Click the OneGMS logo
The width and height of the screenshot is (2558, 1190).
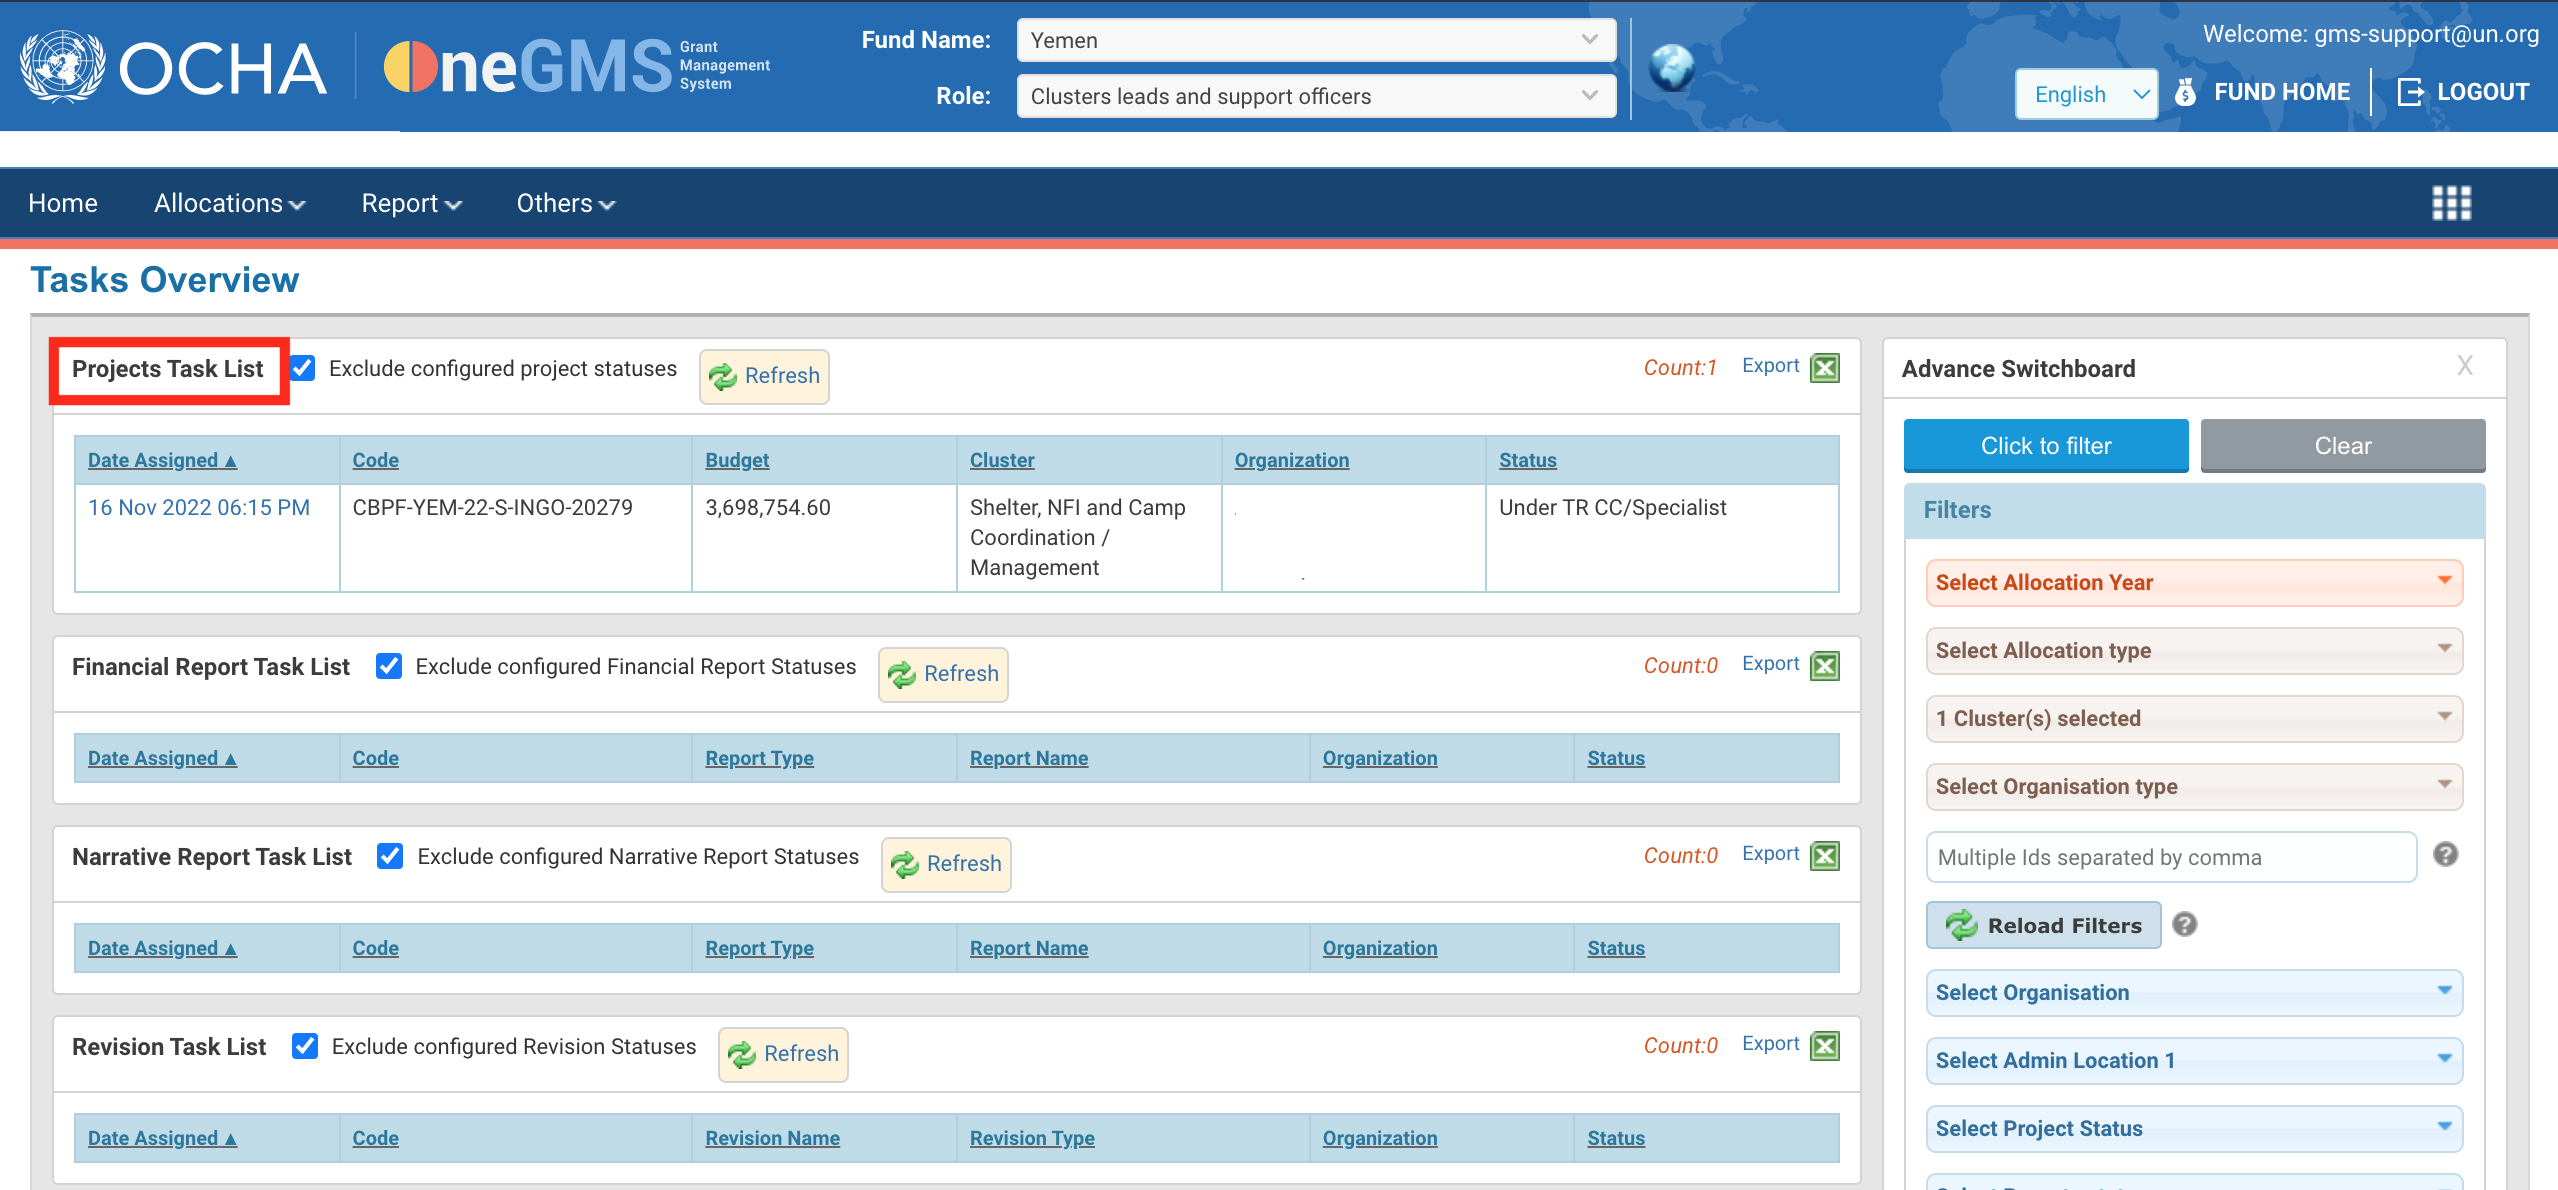point(576,66)
